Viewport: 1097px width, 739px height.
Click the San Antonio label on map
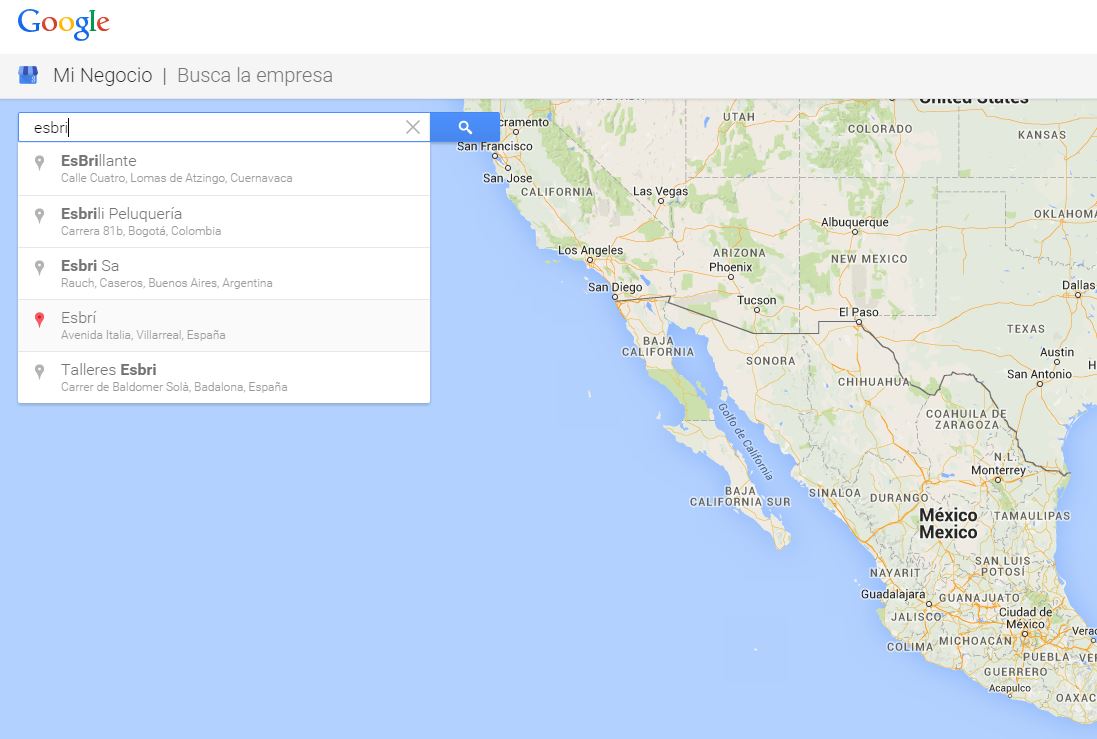[1039, 374]
